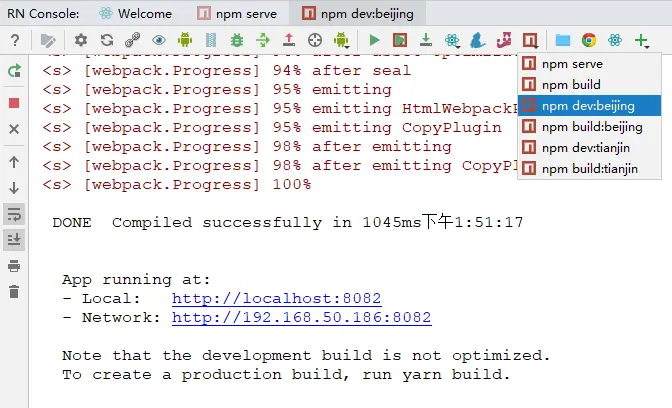Toggle the eye visibility icon in toolbar

(159, 40)
